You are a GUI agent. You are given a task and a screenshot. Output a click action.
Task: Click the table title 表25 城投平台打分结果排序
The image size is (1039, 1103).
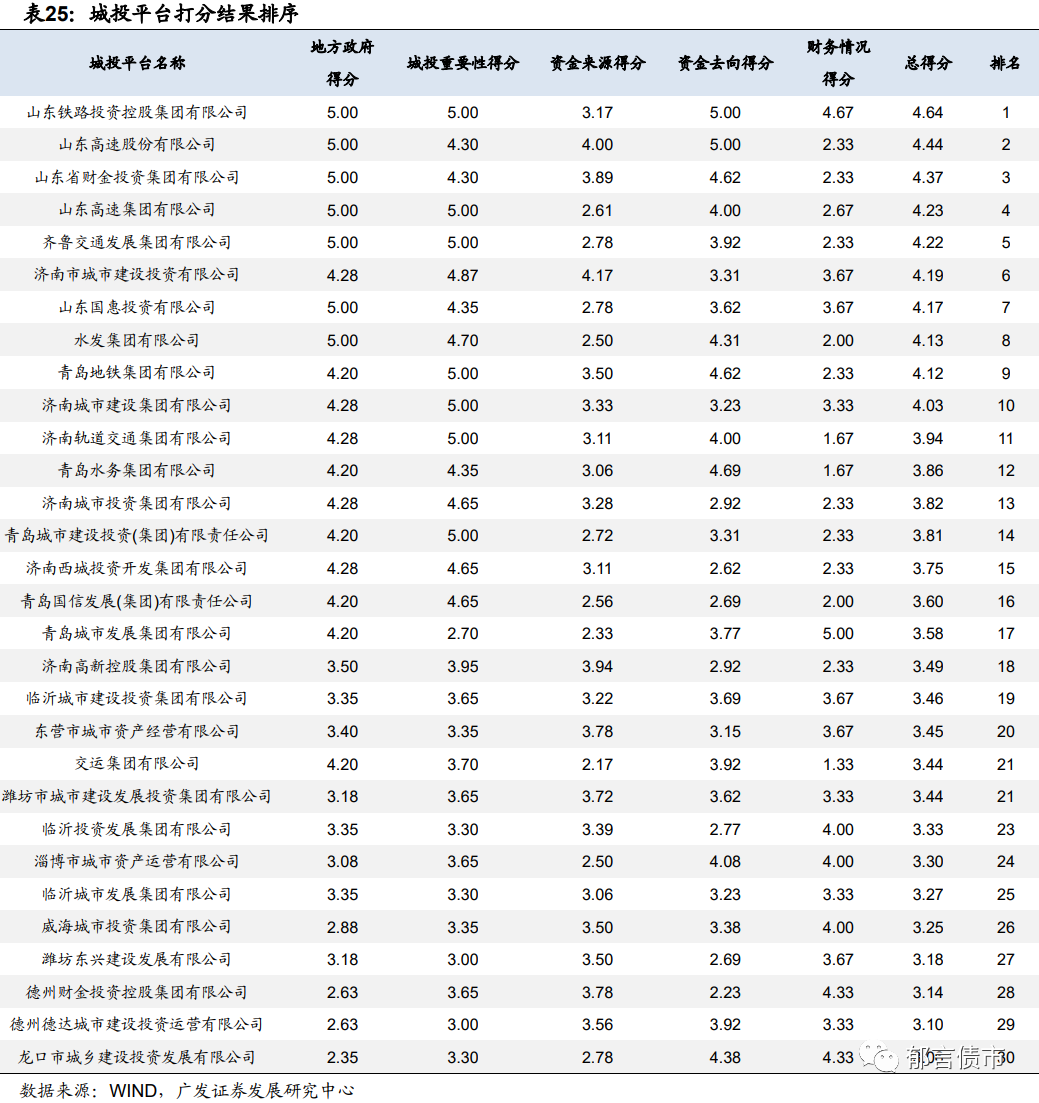tap(161, 13)
